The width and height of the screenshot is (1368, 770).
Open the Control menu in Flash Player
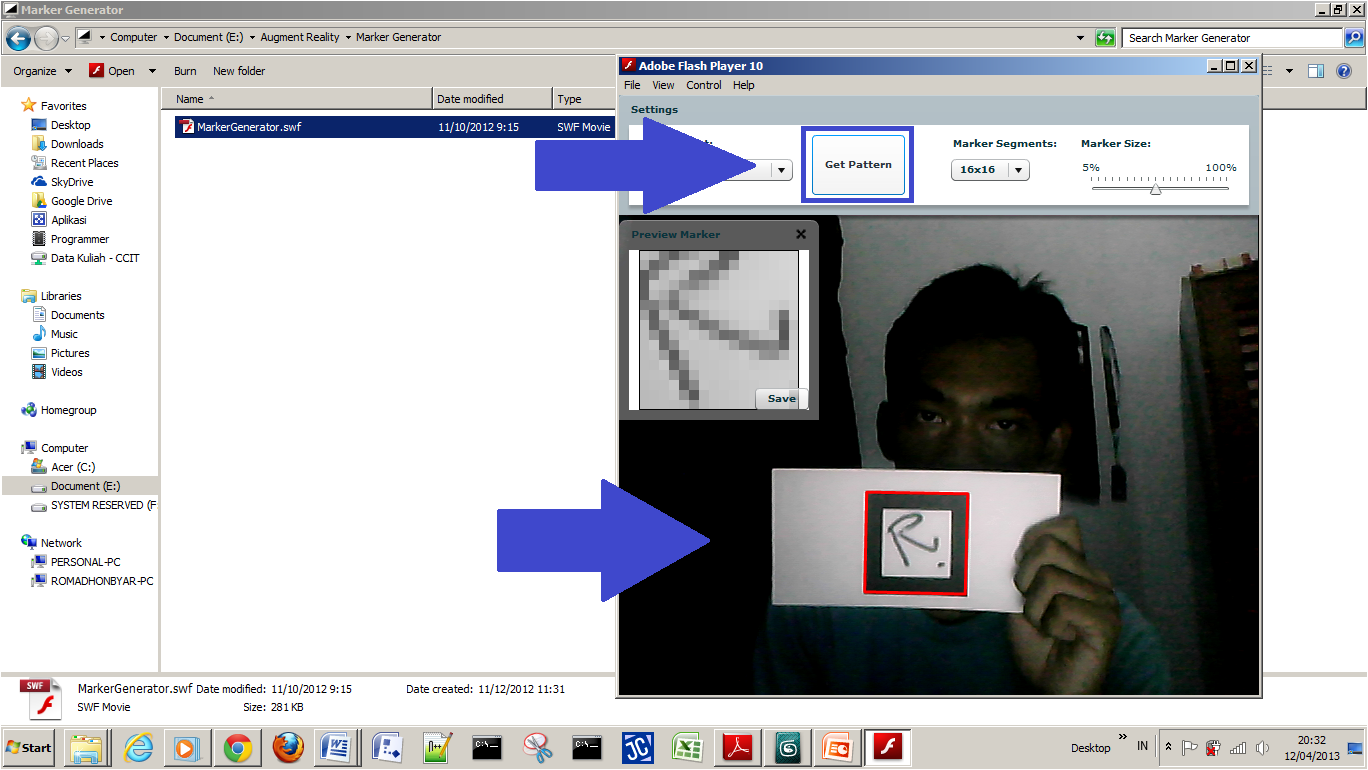point(703,85)
